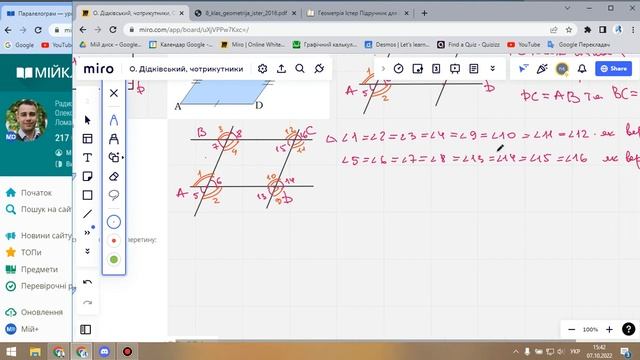Open the user avatar in Miro header
The width and height of the screenshot is (640, 360).
[x=562, y=69]
